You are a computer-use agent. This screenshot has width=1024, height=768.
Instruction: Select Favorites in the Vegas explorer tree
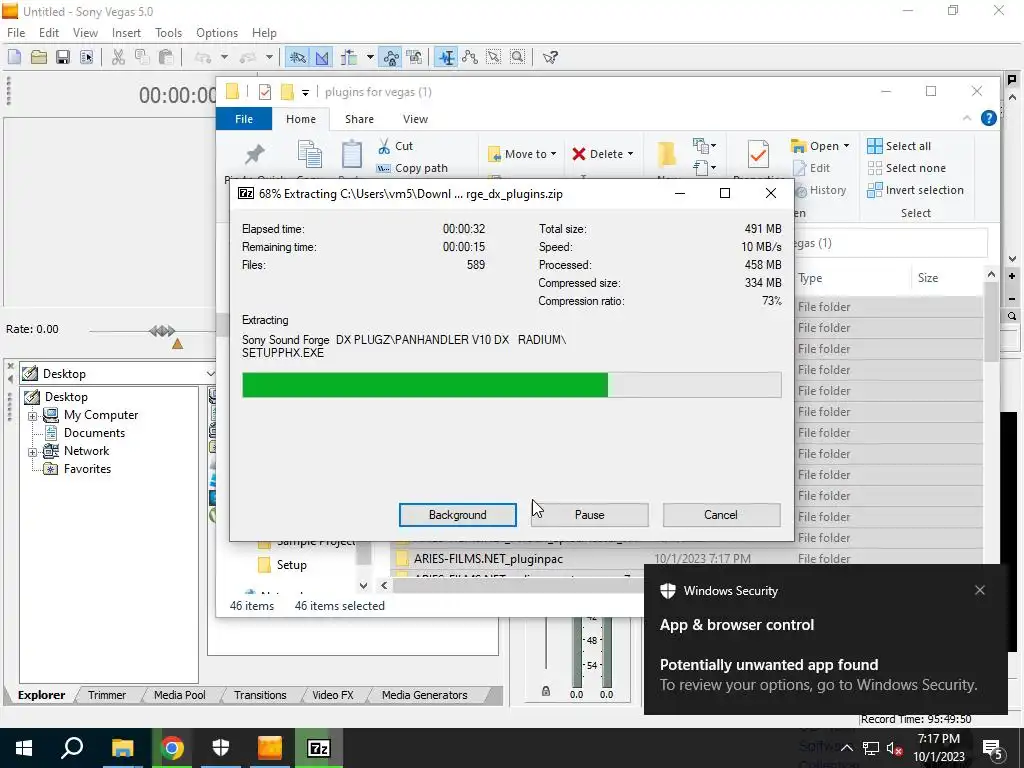coord(87,469)
